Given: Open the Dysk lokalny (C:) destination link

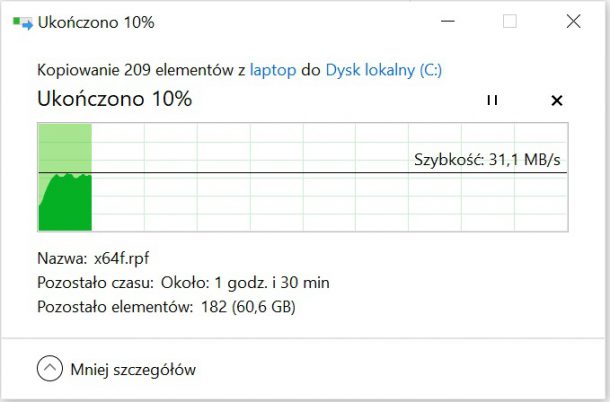Looking at the screenshot, I should [384, 70].
